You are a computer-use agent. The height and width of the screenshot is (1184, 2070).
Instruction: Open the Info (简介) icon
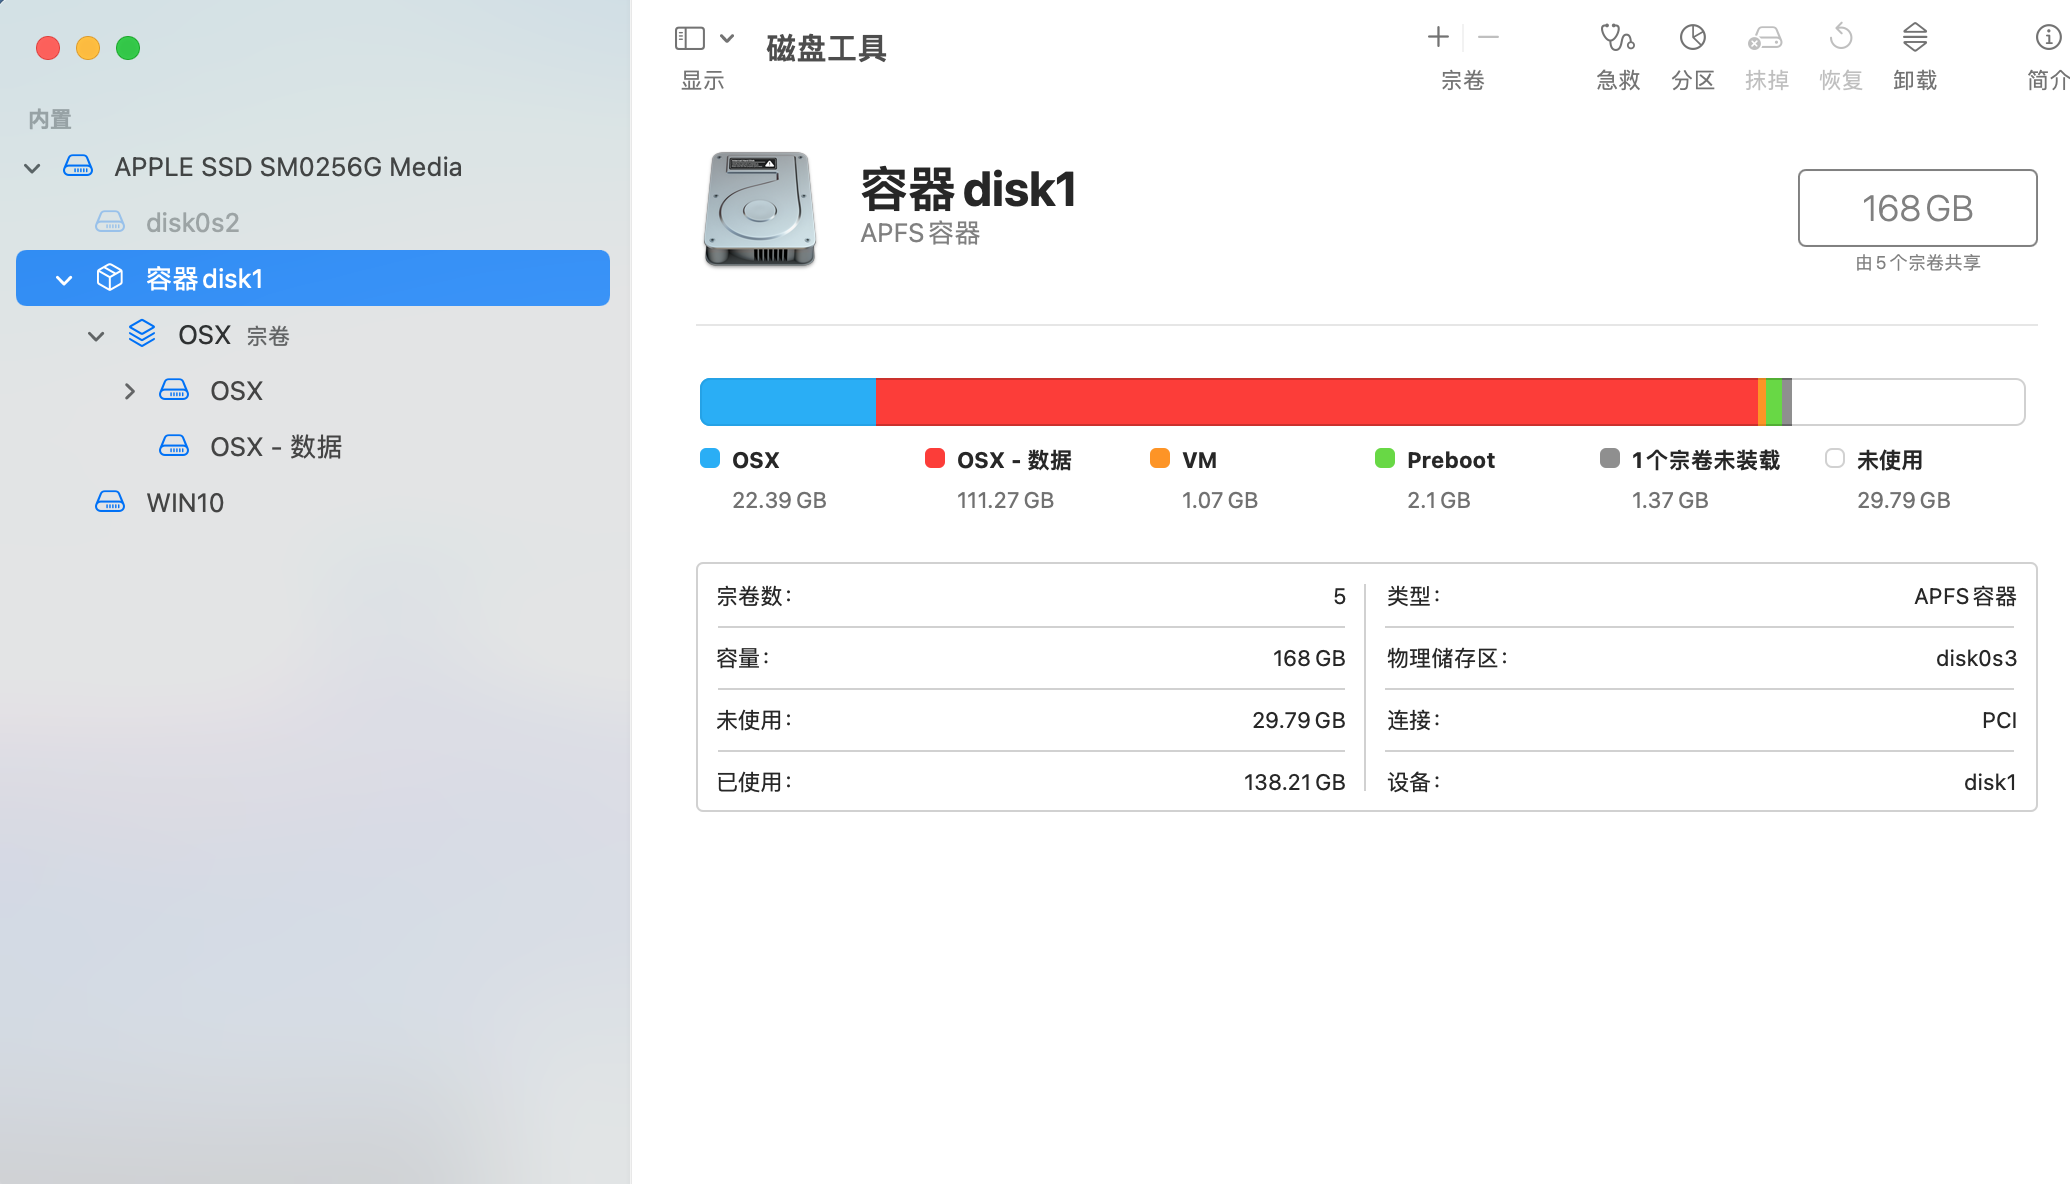tap(2047, 39)
